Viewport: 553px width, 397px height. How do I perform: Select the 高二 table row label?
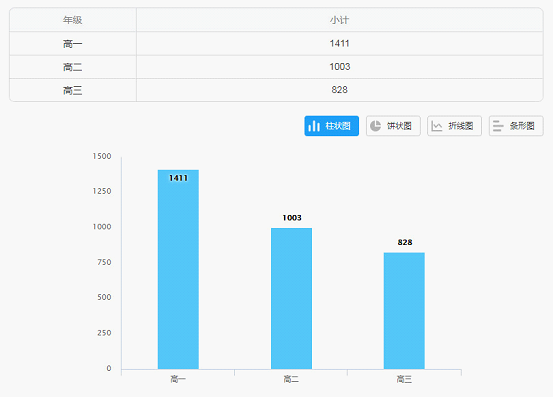pyautogui.click(x=73, y=67)
